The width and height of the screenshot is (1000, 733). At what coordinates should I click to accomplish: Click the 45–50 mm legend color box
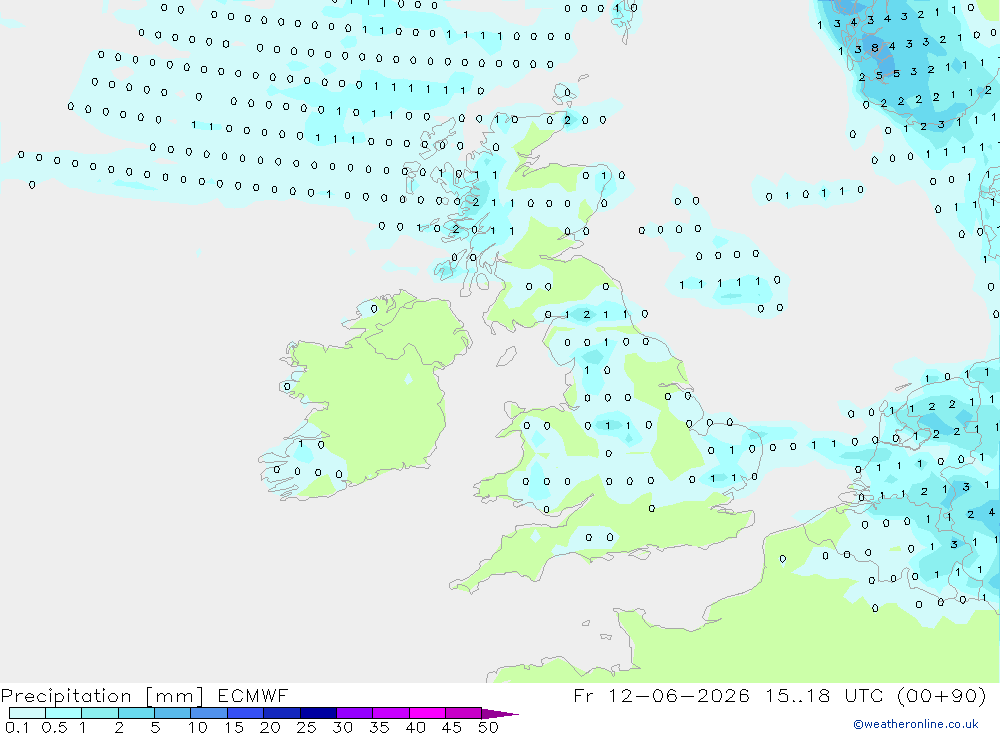(x=464, y=713)
